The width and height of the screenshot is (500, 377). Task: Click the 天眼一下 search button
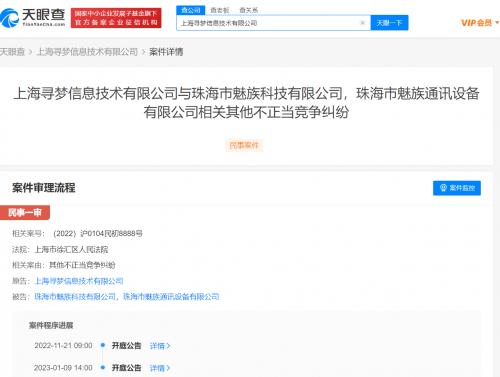point(389,23)
